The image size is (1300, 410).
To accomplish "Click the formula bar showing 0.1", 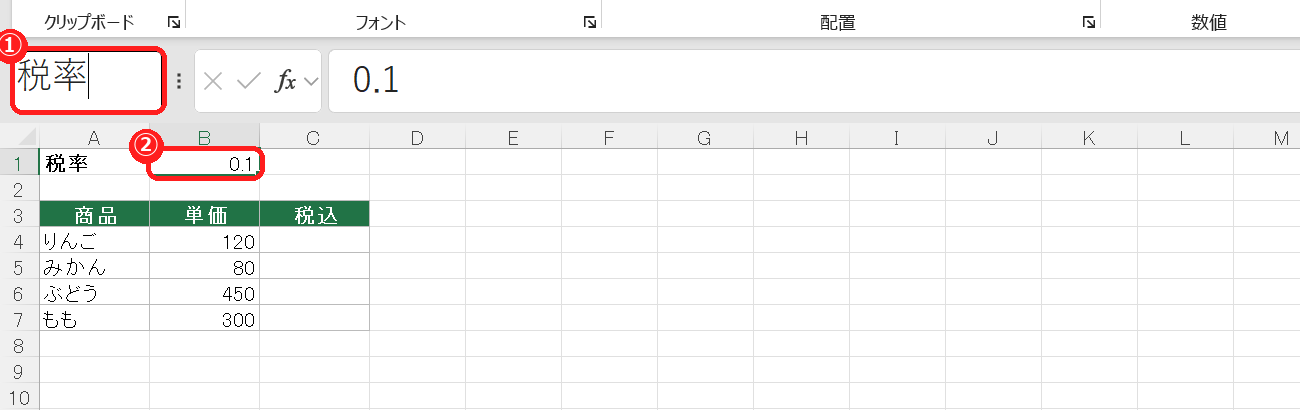I will click(x=814, y=81).
